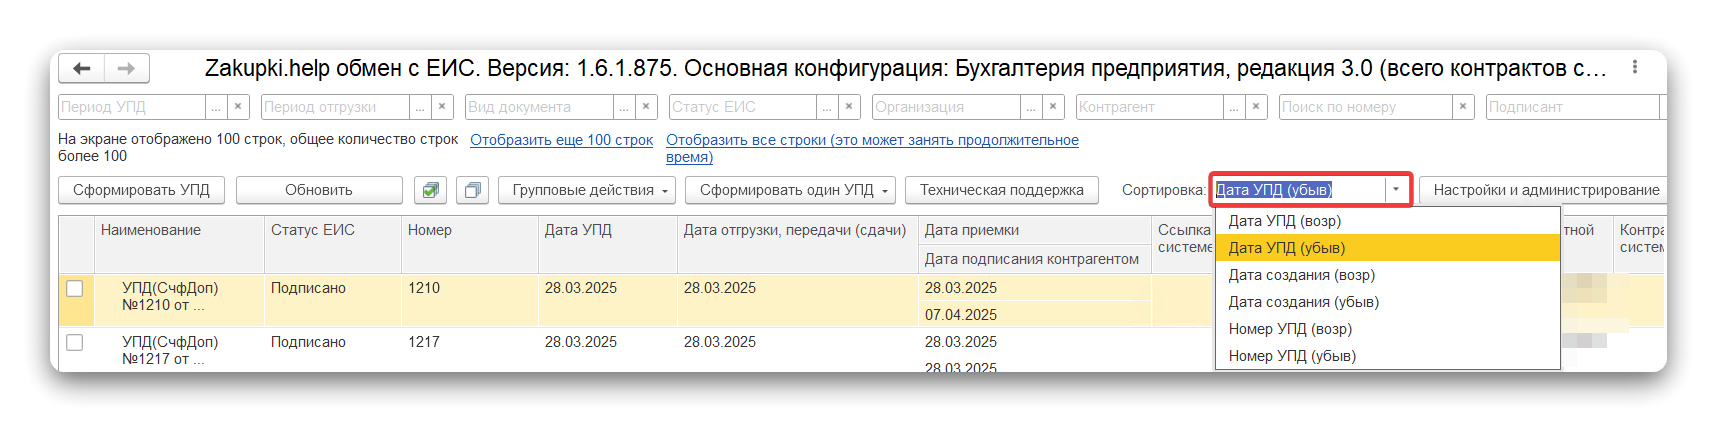Open Техническая поддержка
This screenshot has height=422, width=1717.
click(1002, 190)
